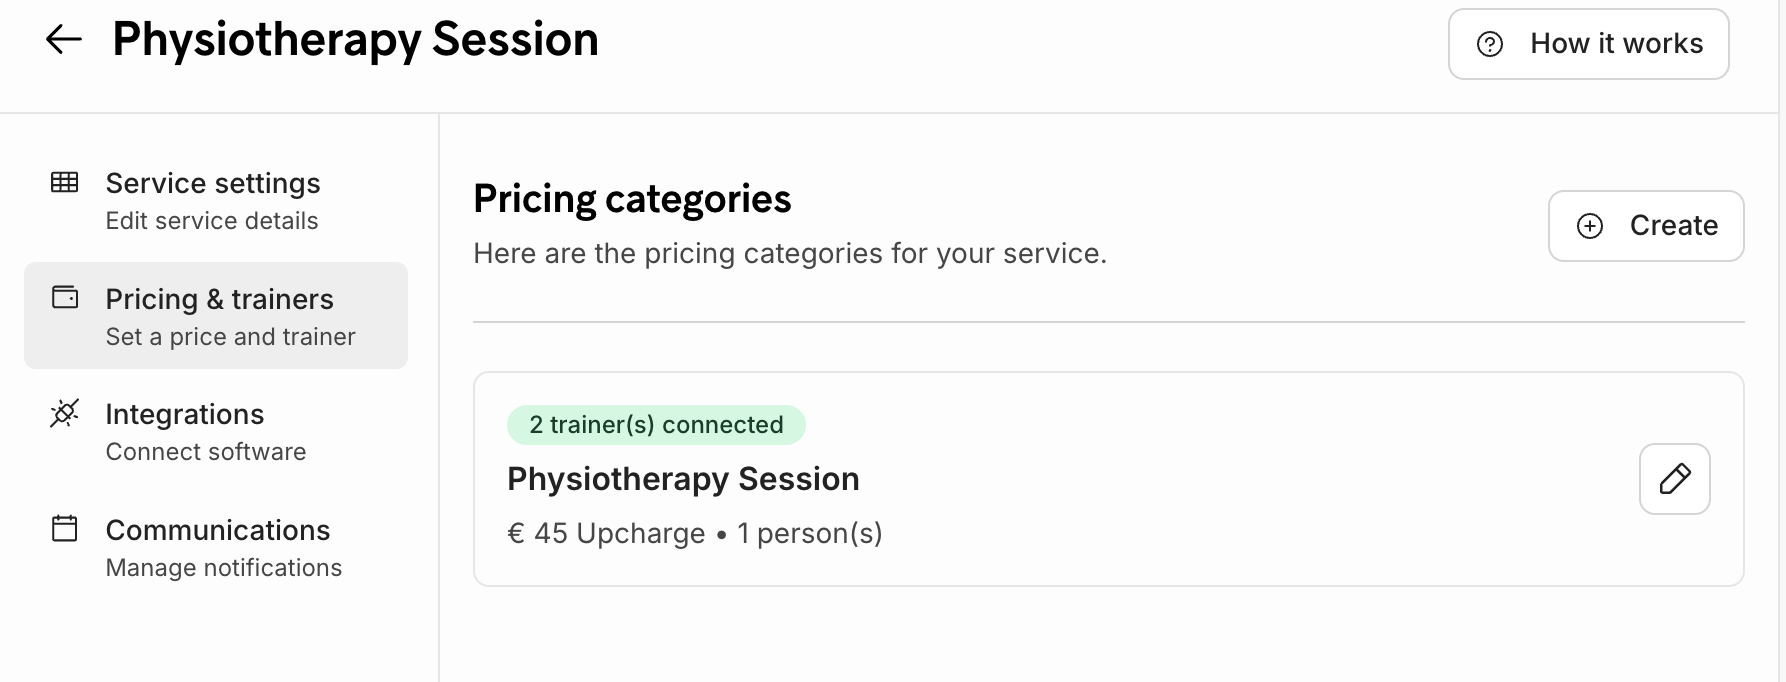The height and width of the screenshot is (682, 1786).
Task: Click the Manage notifications subtitle
Action: point(224,568)
